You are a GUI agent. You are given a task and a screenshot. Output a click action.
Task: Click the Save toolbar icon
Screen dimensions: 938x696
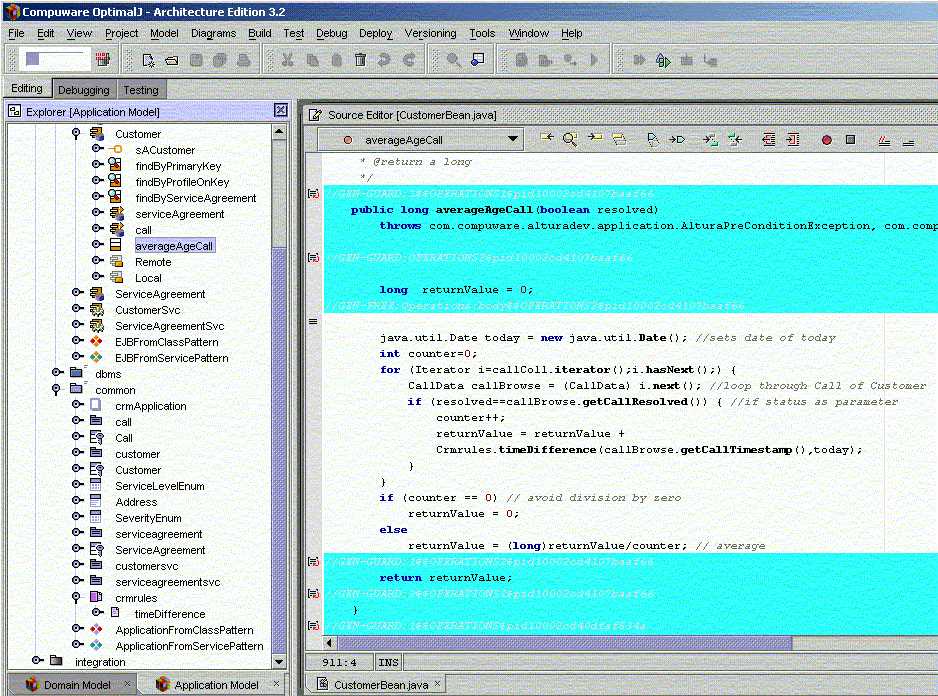196,60
